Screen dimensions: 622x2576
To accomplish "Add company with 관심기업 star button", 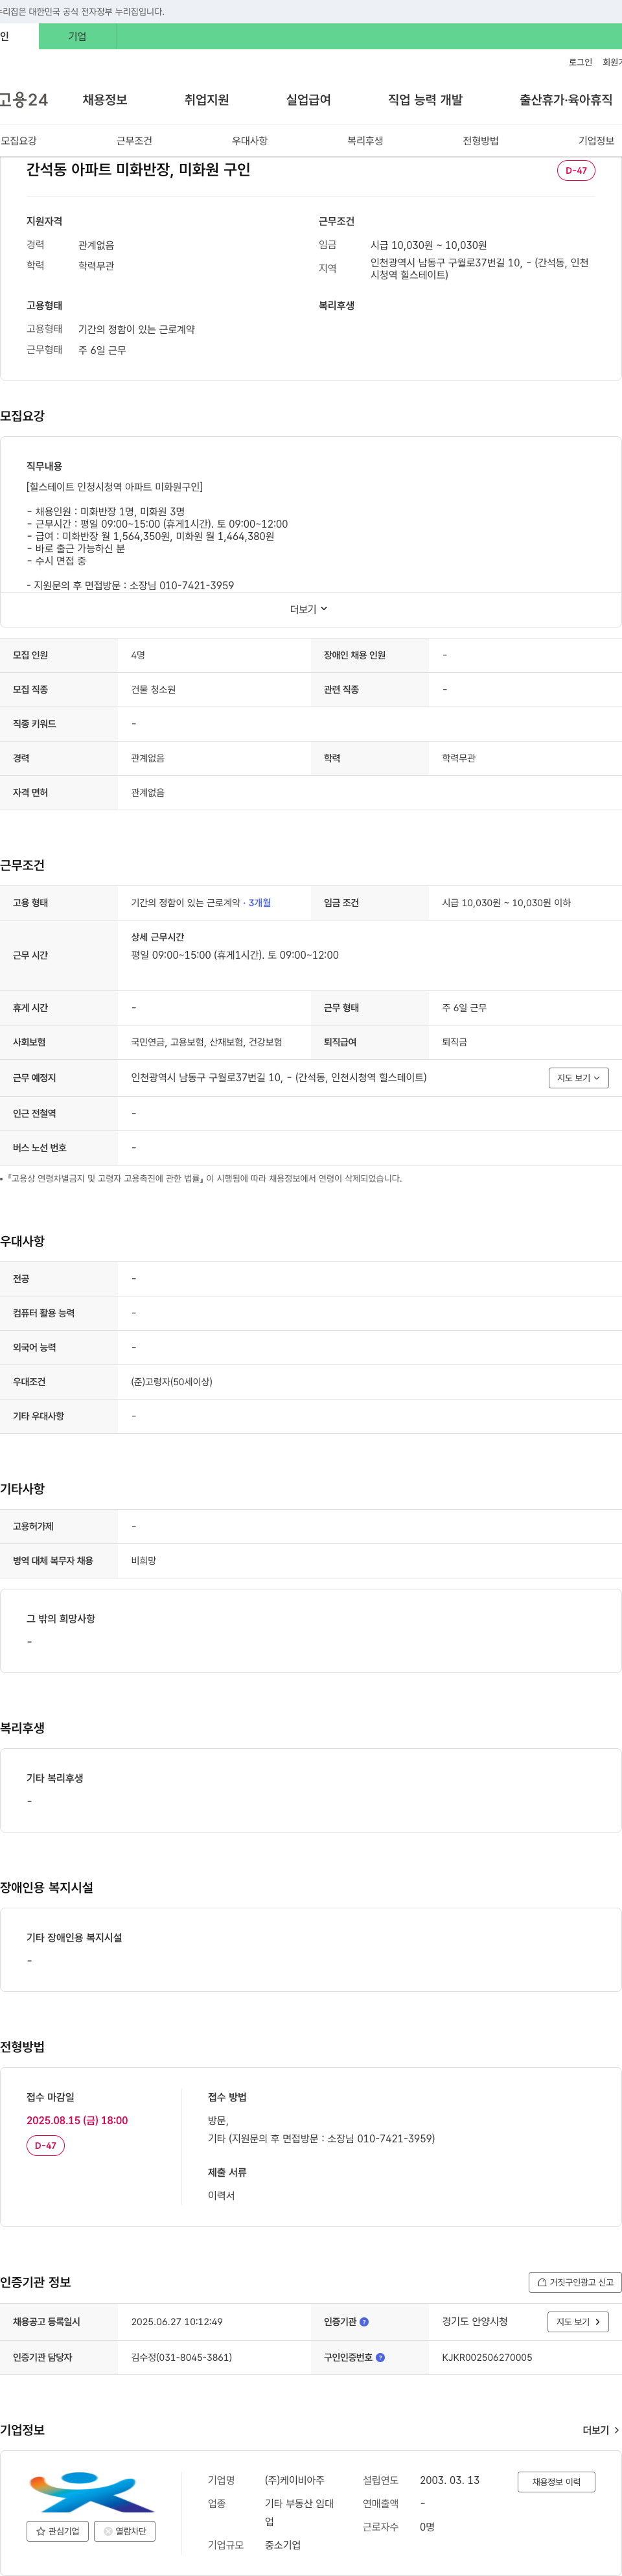I will pyautogui.click(x=57, y=2531).
